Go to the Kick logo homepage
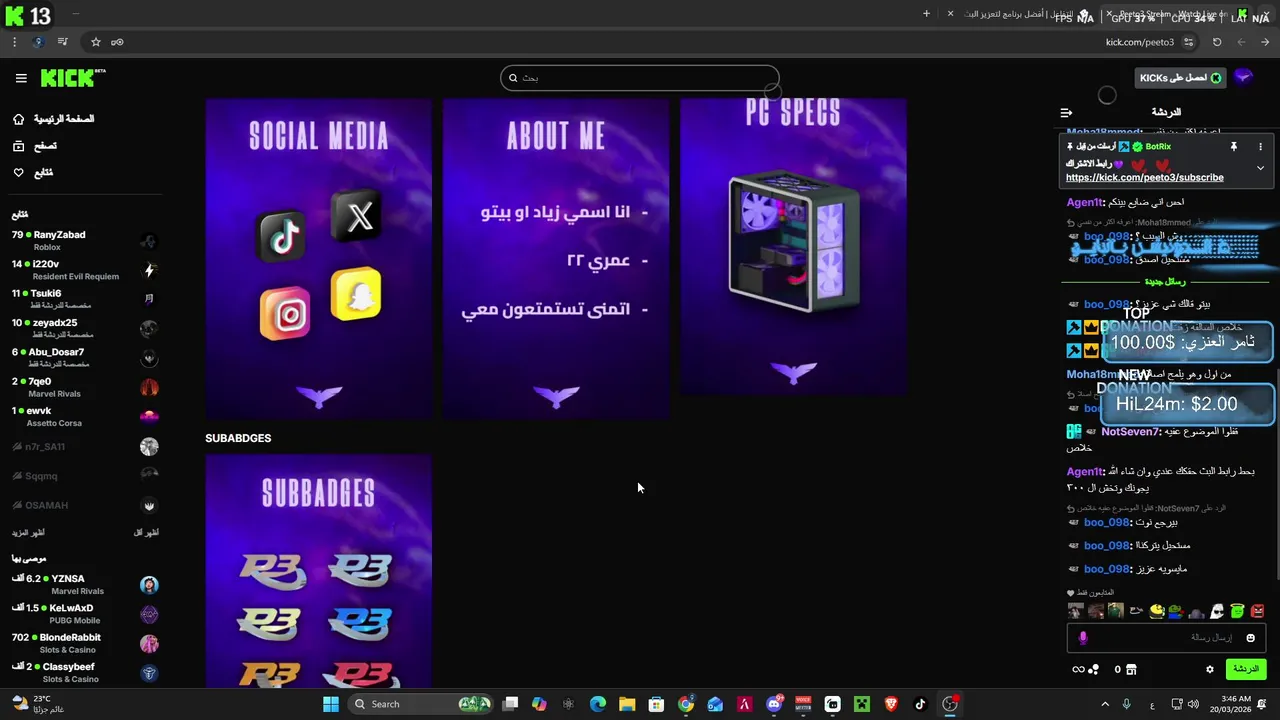This screenshot has height=720, width=1280. [73, 78]
